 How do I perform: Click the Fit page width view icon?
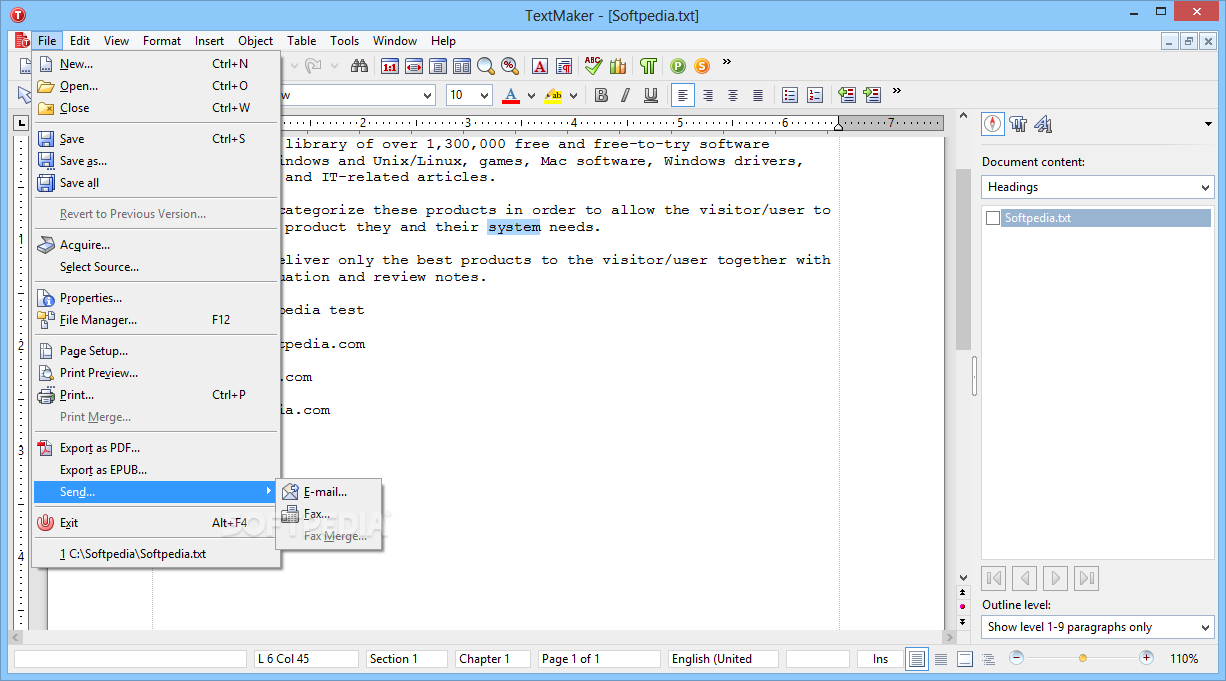click(x=413, y=66)
